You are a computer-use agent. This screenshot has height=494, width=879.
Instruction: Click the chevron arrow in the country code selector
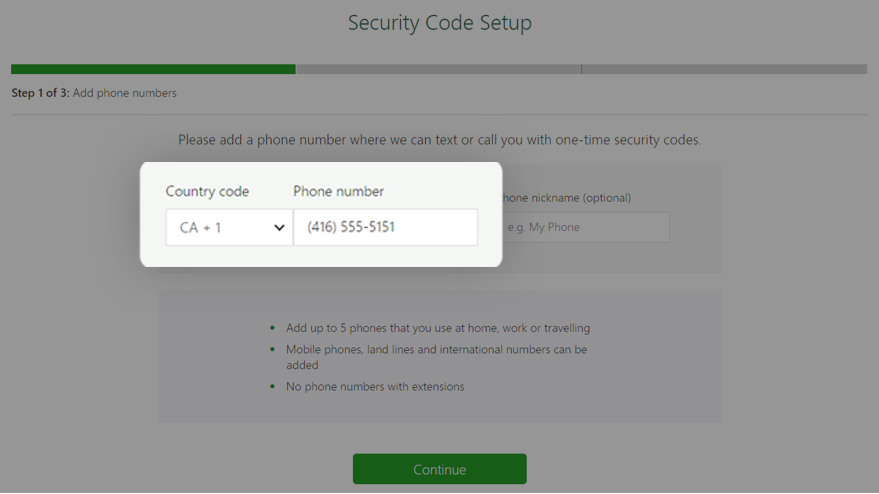tap(279, 228)
